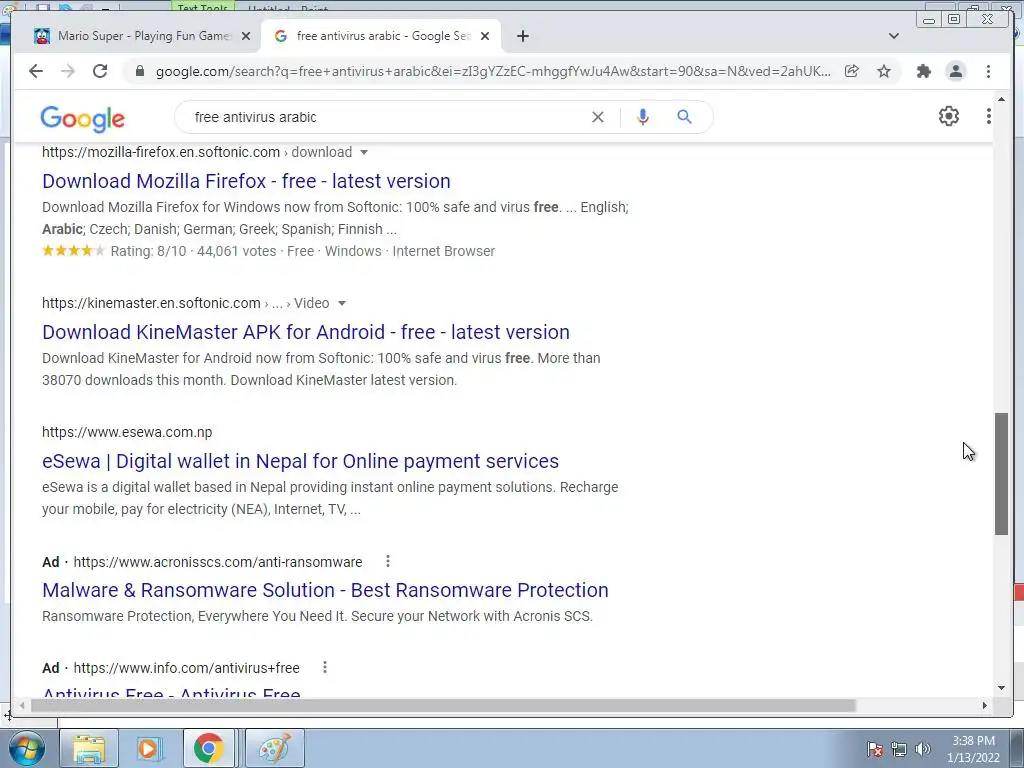Viewport: 1024px width, 768px height.
Task: Open the Chrome profile avatar menu
Action: (955, 71)
